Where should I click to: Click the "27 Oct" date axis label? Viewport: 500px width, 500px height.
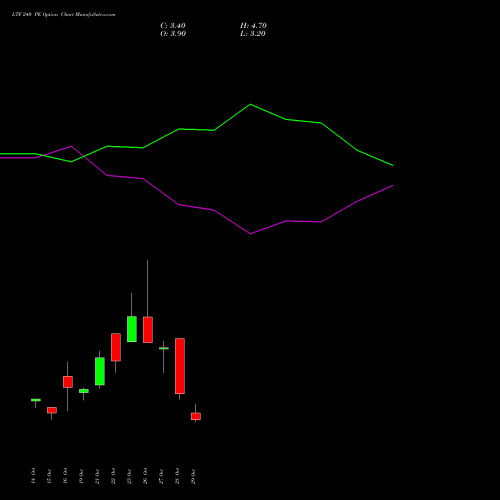click(x=161, y=476)
